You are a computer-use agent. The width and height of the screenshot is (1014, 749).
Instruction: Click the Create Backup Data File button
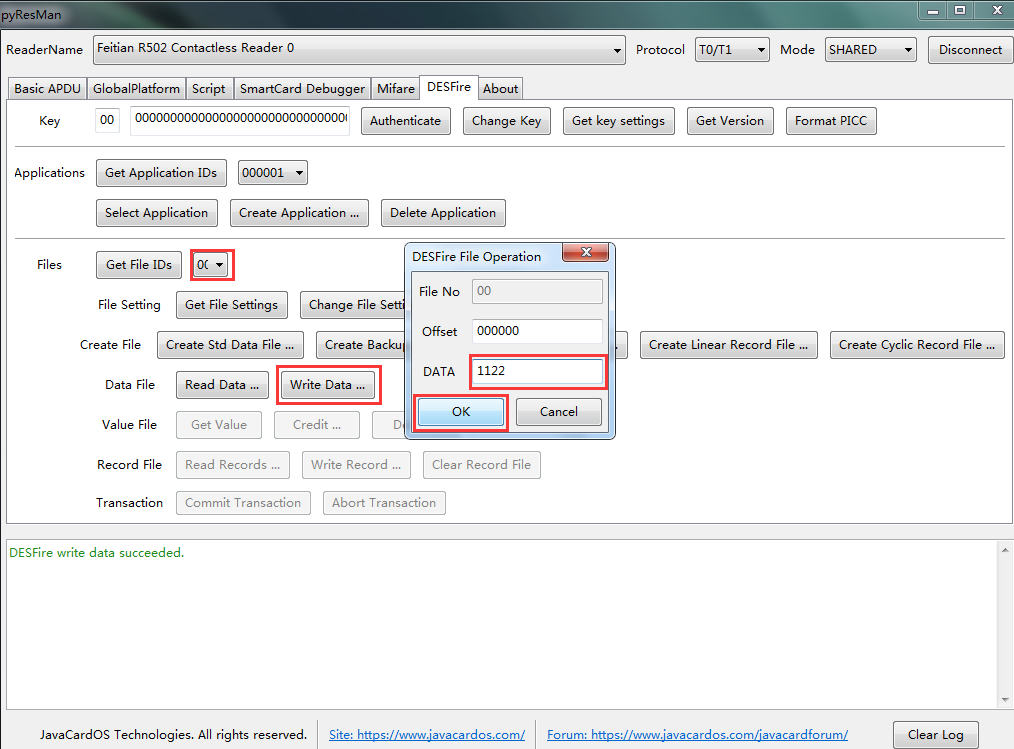point(360,345)
